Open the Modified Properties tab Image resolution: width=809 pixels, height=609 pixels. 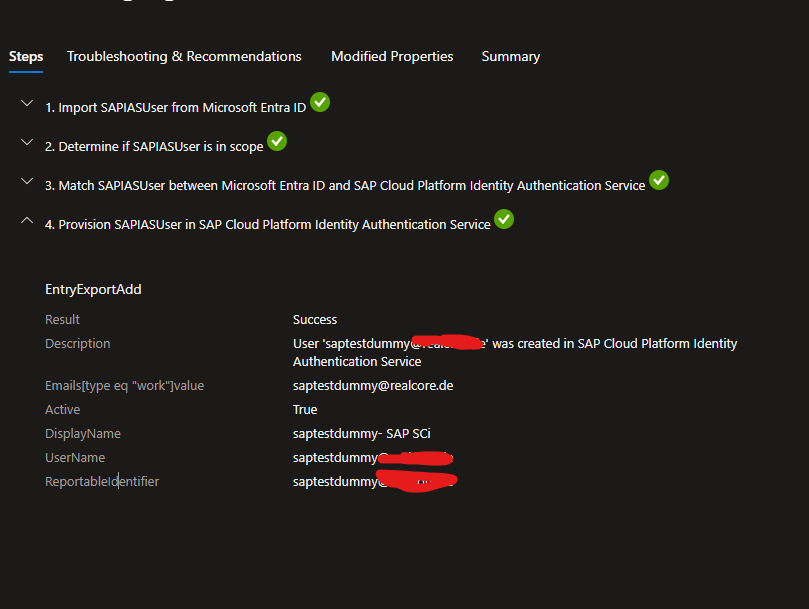(x=392, y=56)
